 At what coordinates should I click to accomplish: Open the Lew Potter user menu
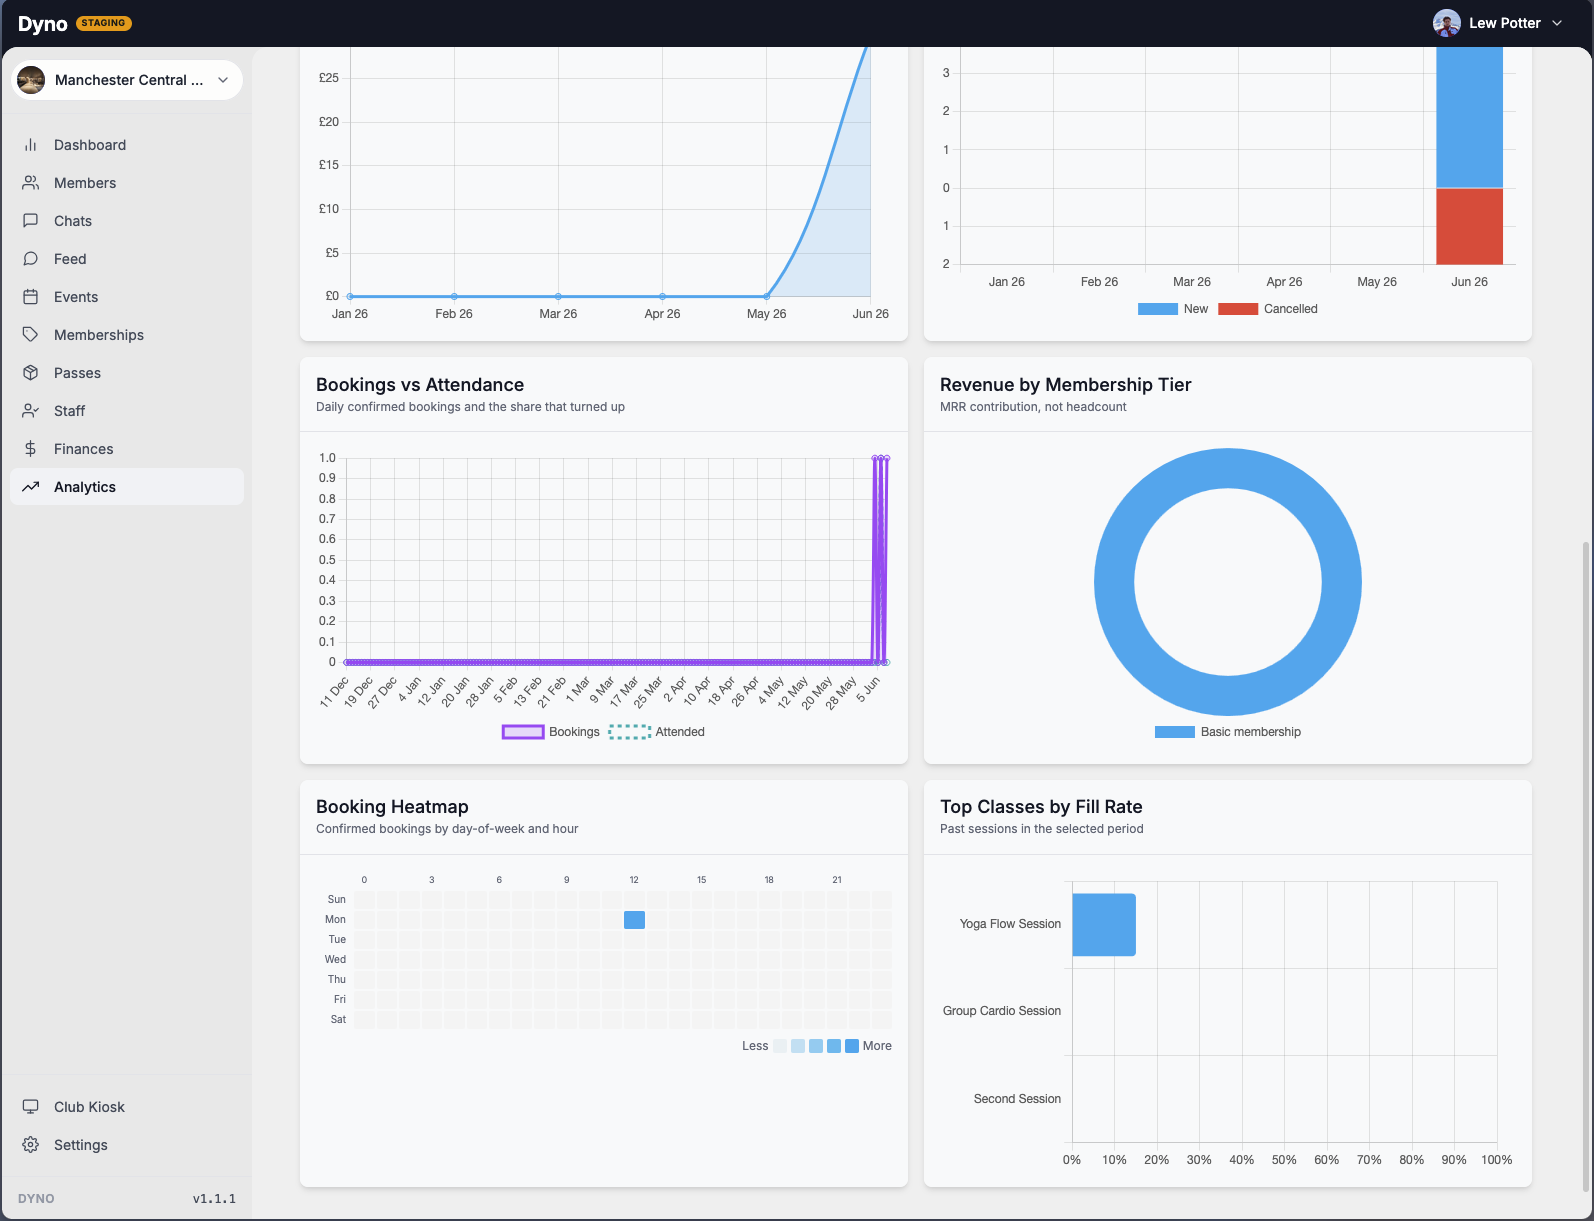pyautogui.click(x=1498, y=23)
